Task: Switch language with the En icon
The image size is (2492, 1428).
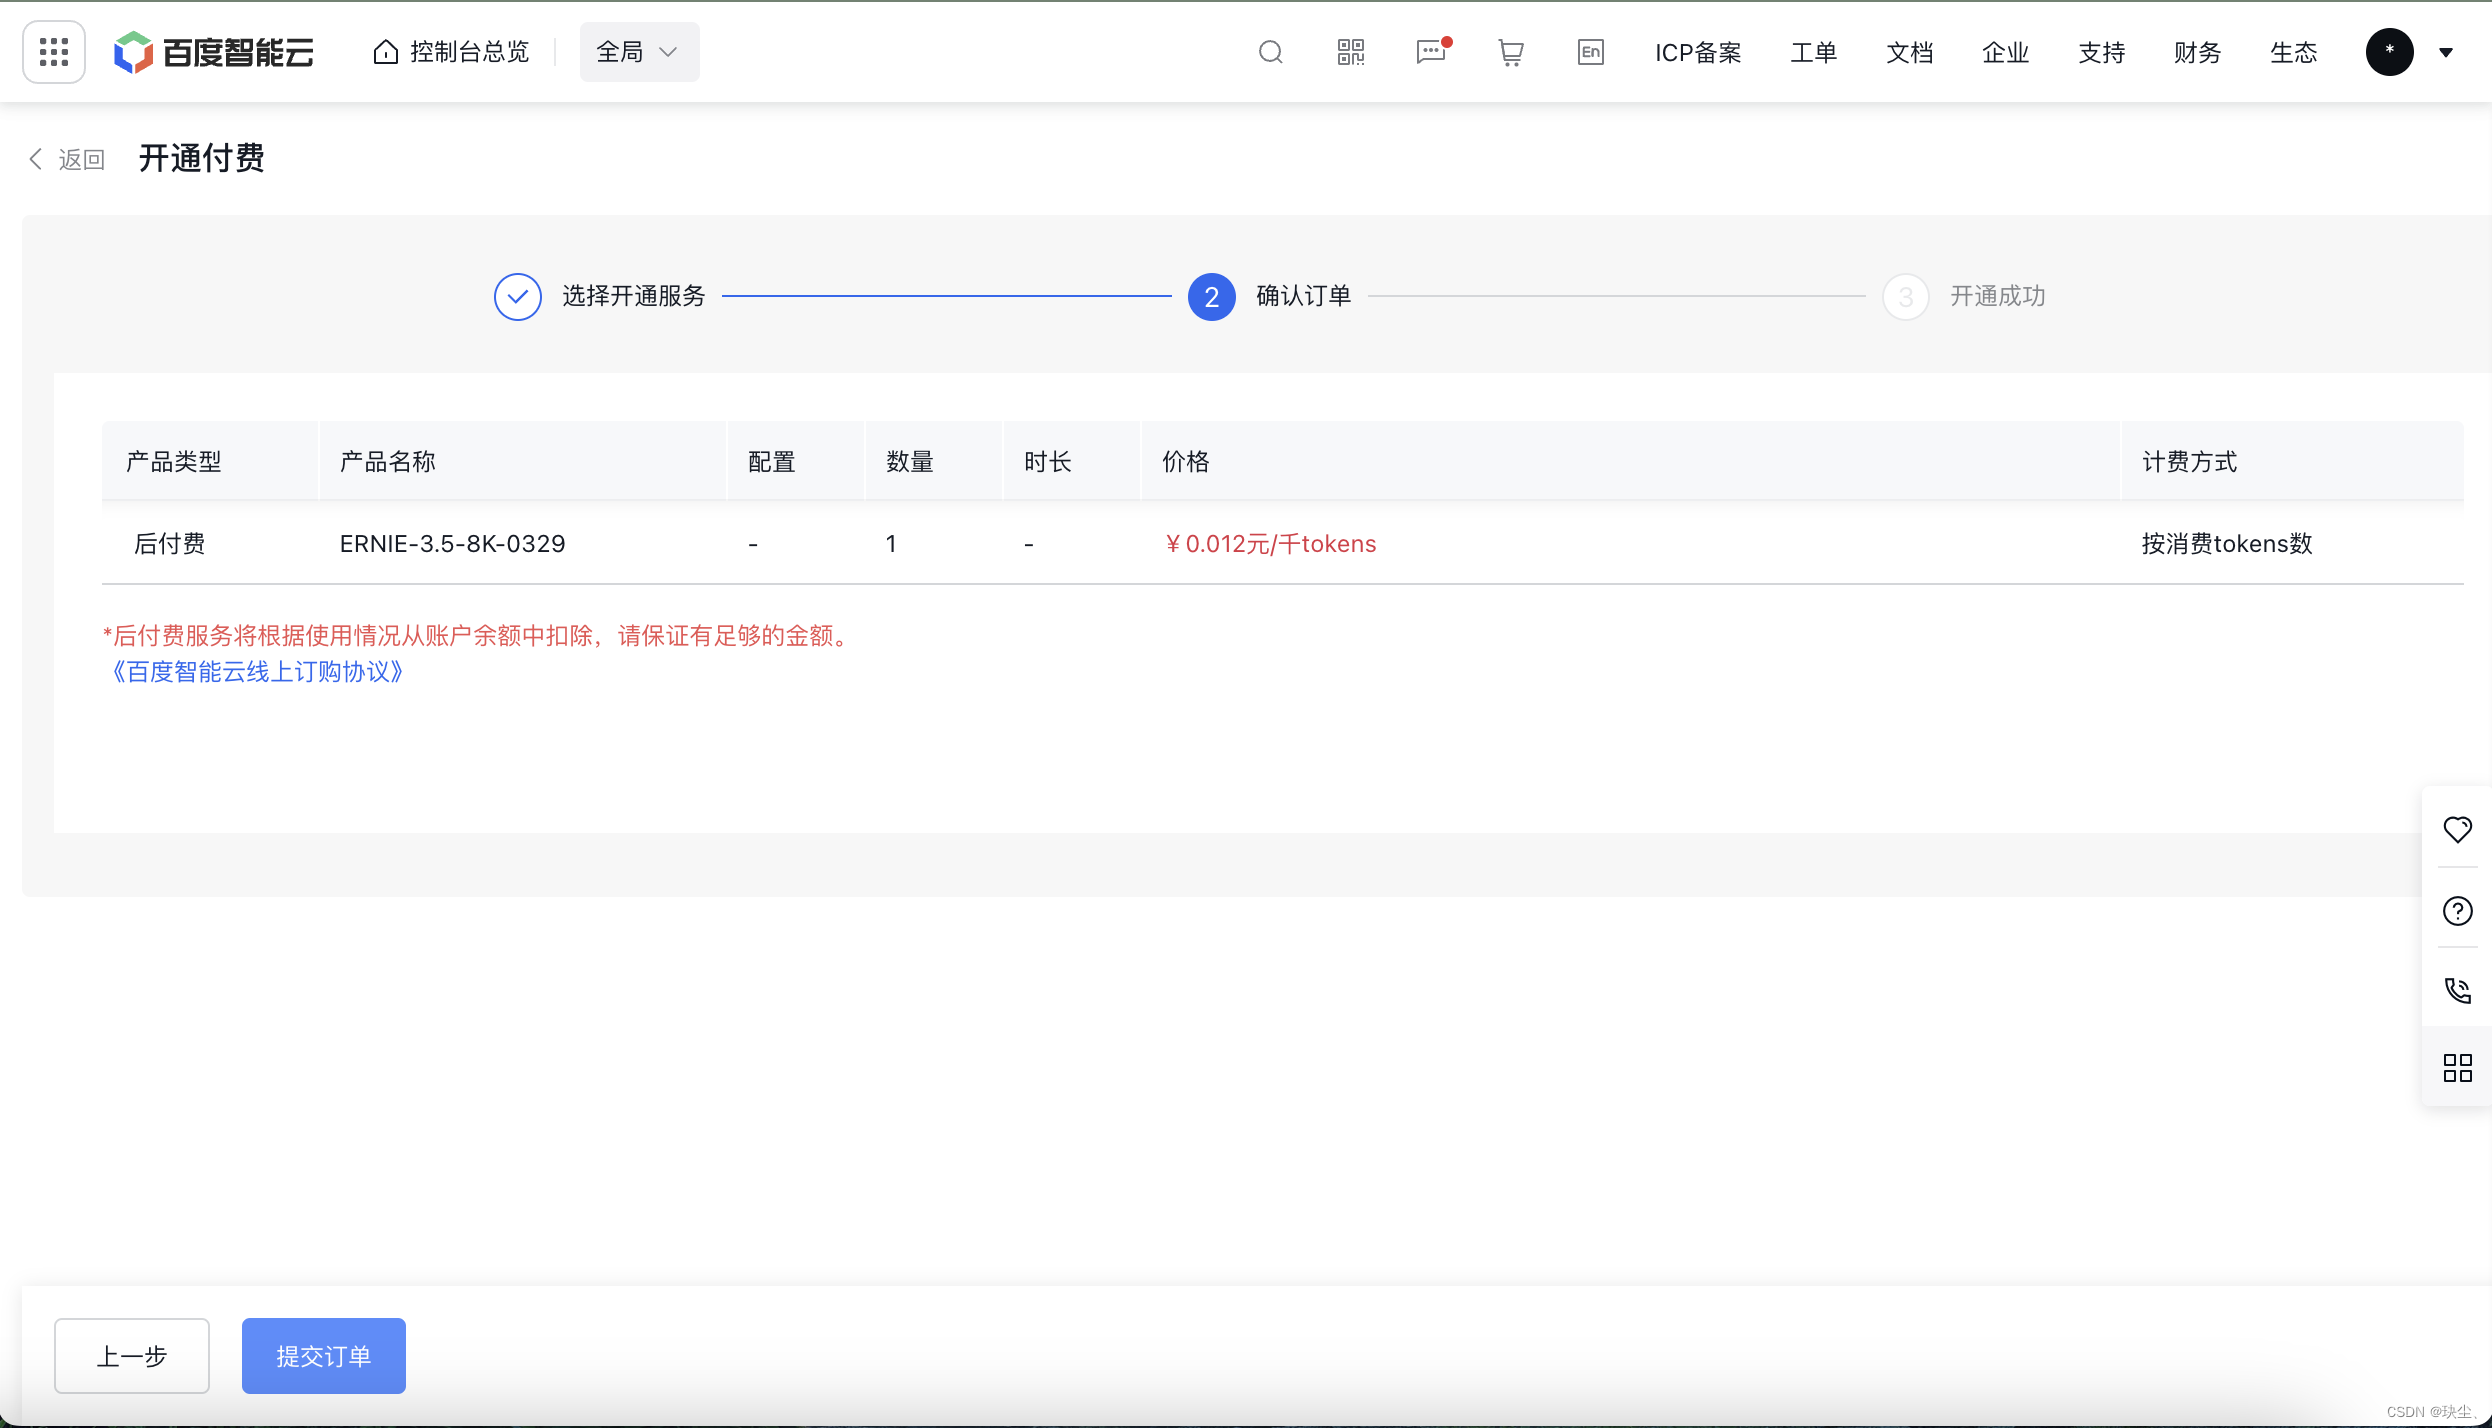Action: 1590,52
